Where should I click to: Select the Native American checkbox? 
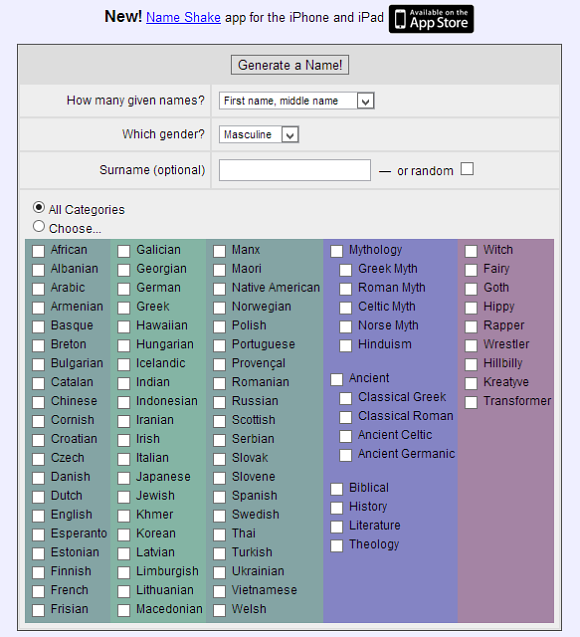(x=219, y=289)
